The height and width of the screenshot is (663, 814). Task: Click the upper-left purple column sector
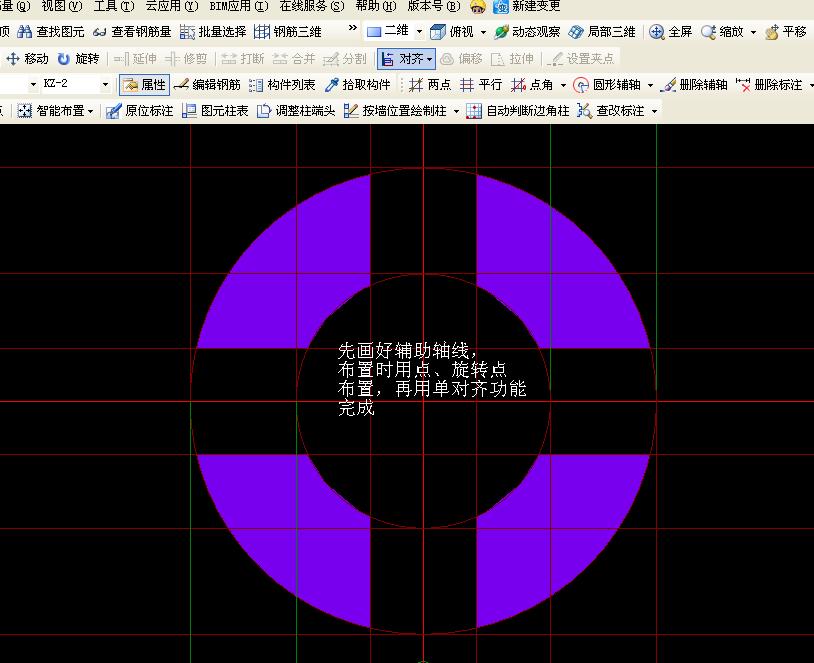[x=291, y=270]
